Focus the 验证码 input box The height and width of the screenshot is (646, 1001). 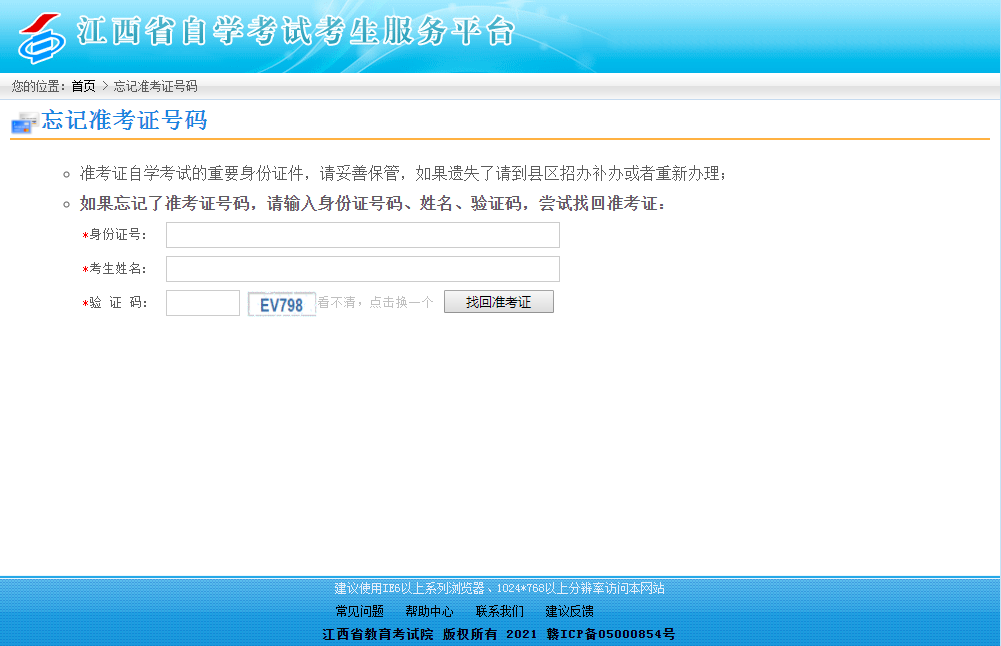click(x=202, y=303)
